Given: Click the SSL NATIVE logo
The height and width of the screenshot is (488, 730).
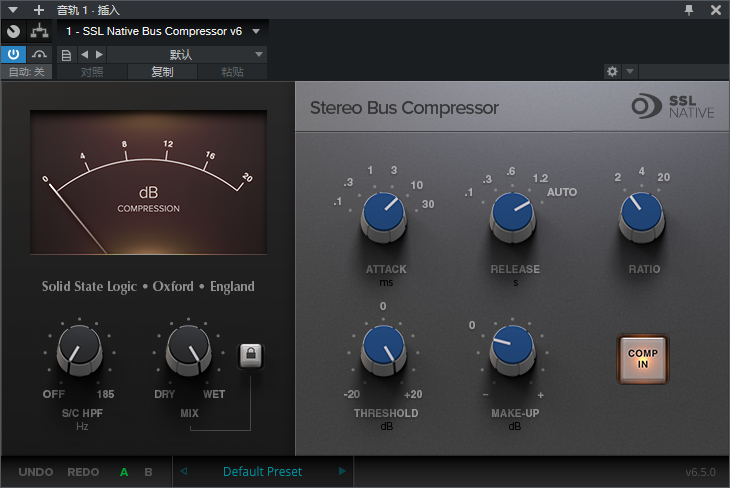Looking at the screenshot, I should 673,106.
